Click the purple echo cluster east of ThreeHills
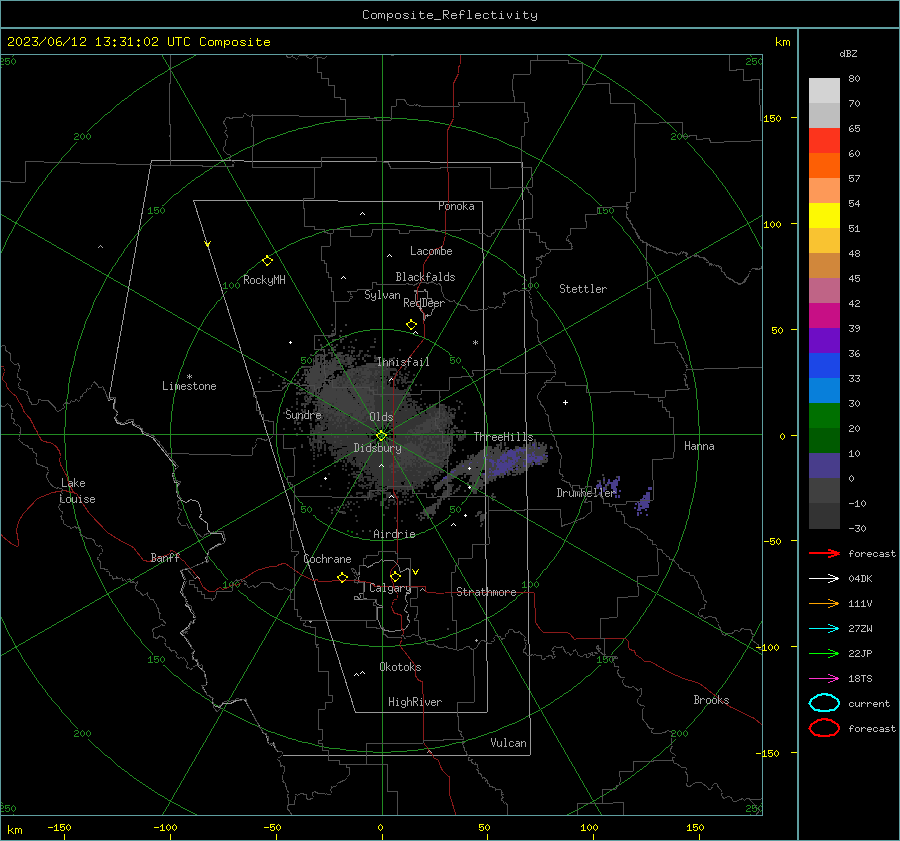Image resolution: width=900 pixels, height=841 pixels. pos(512,462)
